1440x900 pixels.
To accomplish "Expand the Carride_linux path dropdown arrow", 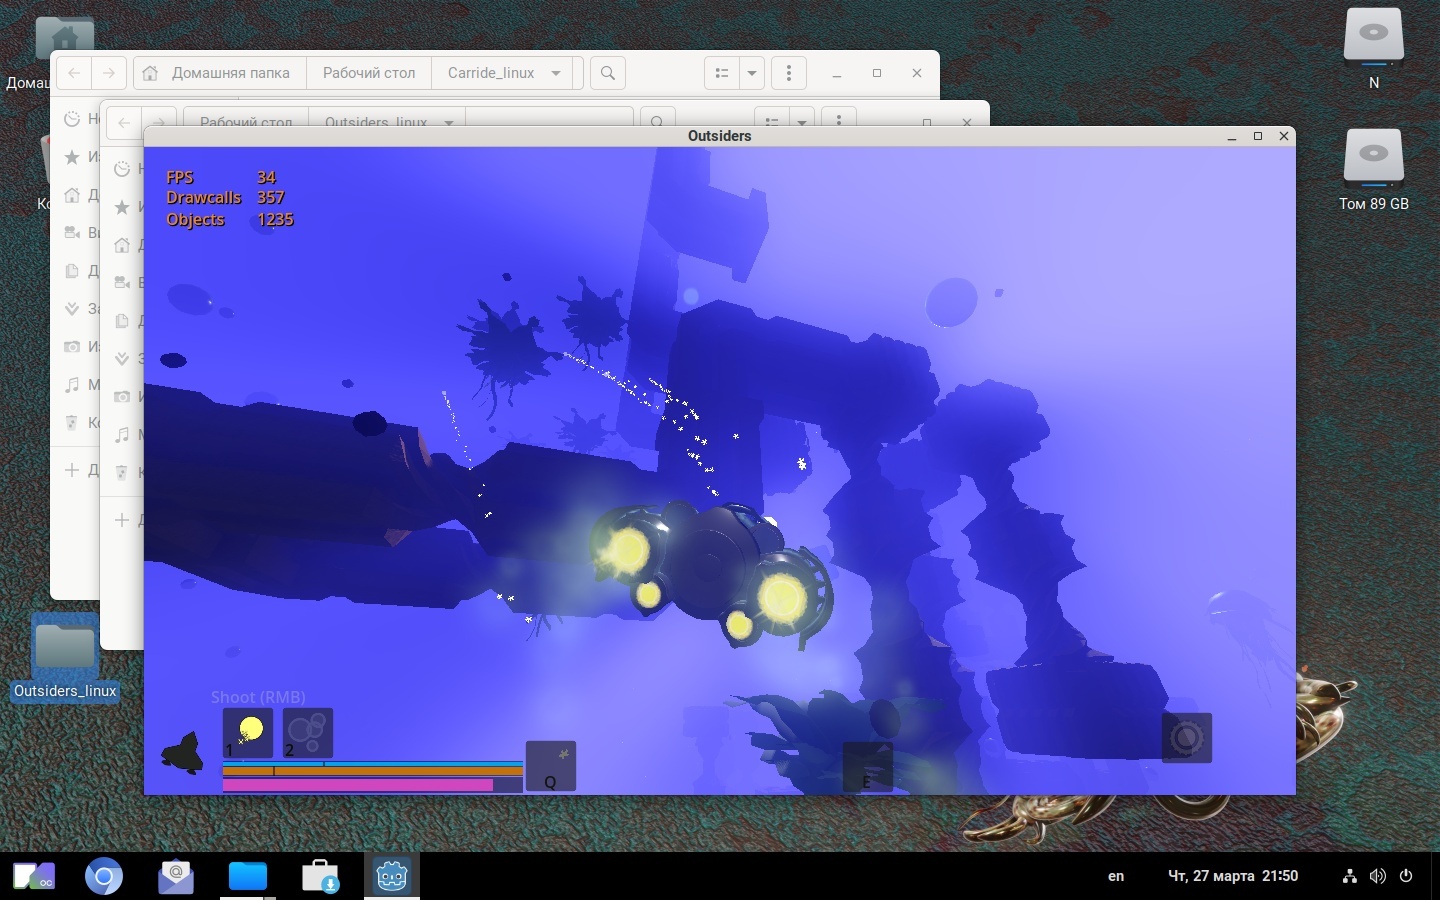I will 556,73.
